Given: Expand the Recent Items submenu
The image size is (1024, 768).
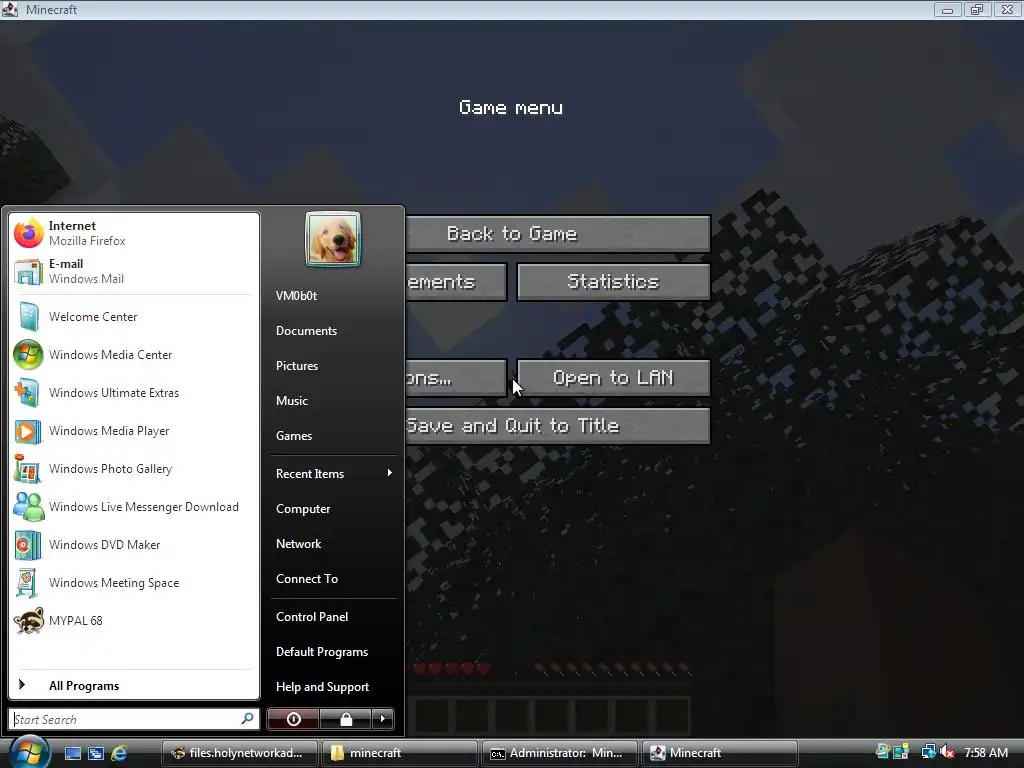Looking at the screenshot, I should coord(332,473).
